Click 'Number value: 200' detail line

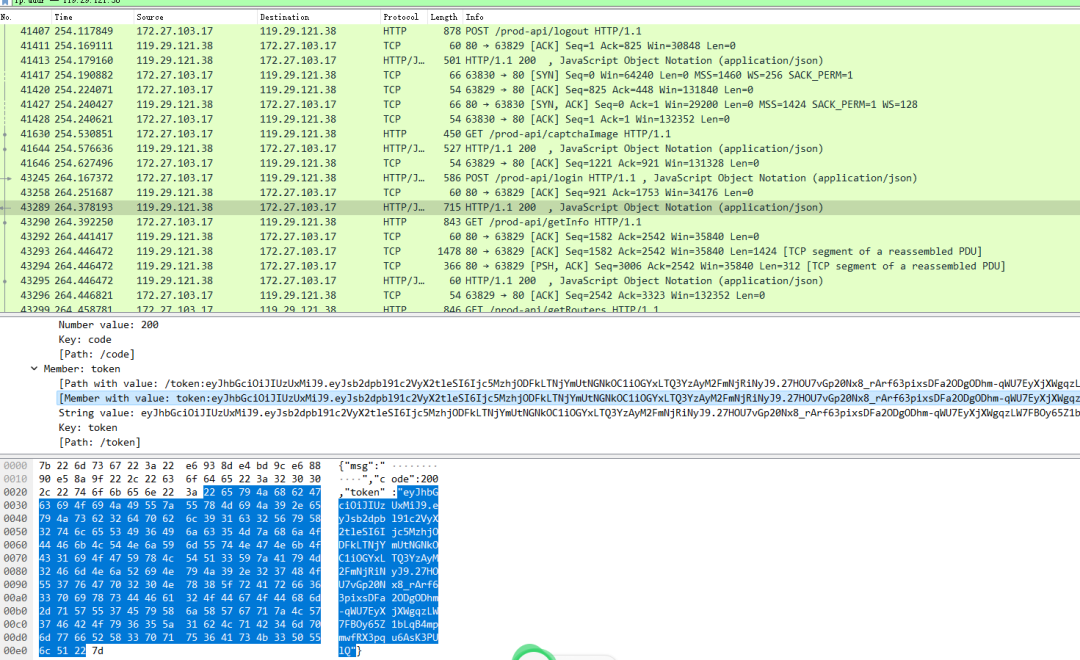(x=108, y=324)
